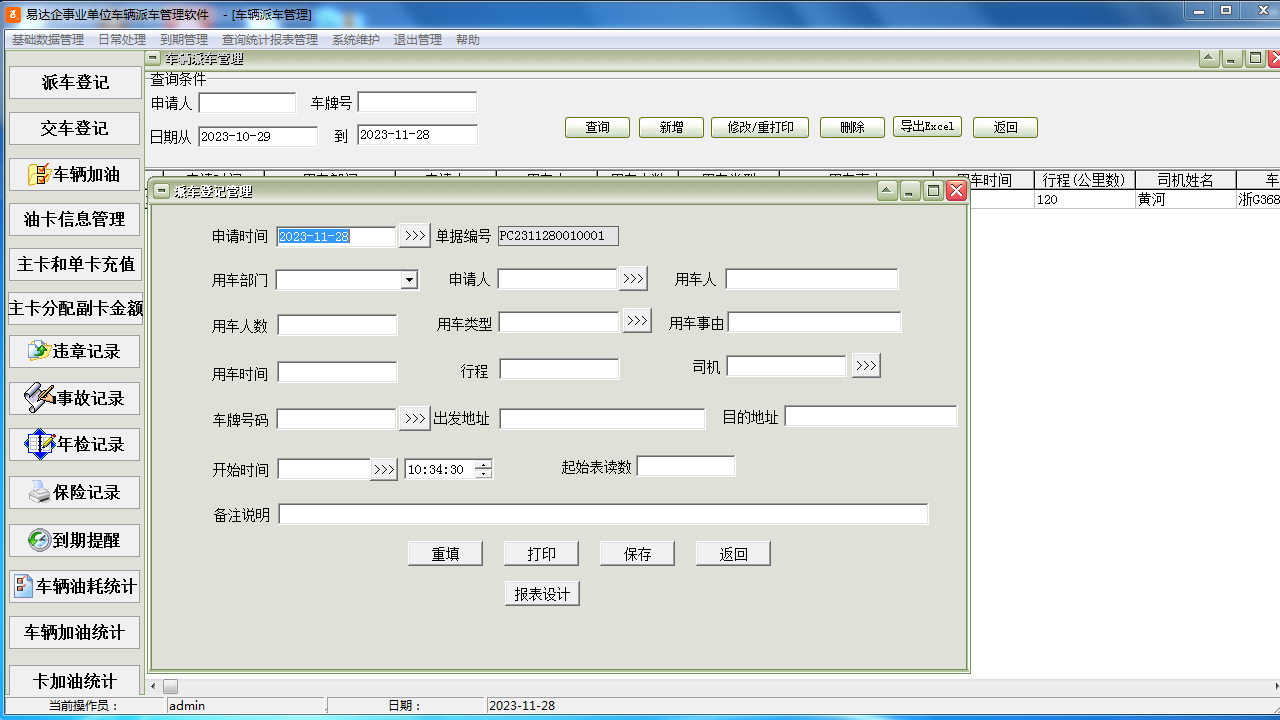This screenshot has height=720, width=1280.
Task: Open the 车辆加油 refueling sidebar item
Action: (75, 174)
